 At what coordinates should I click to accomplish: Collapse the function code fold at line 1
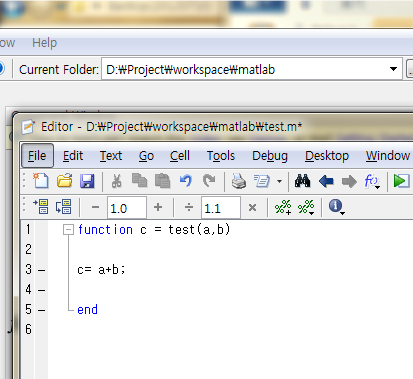(68, 229)
